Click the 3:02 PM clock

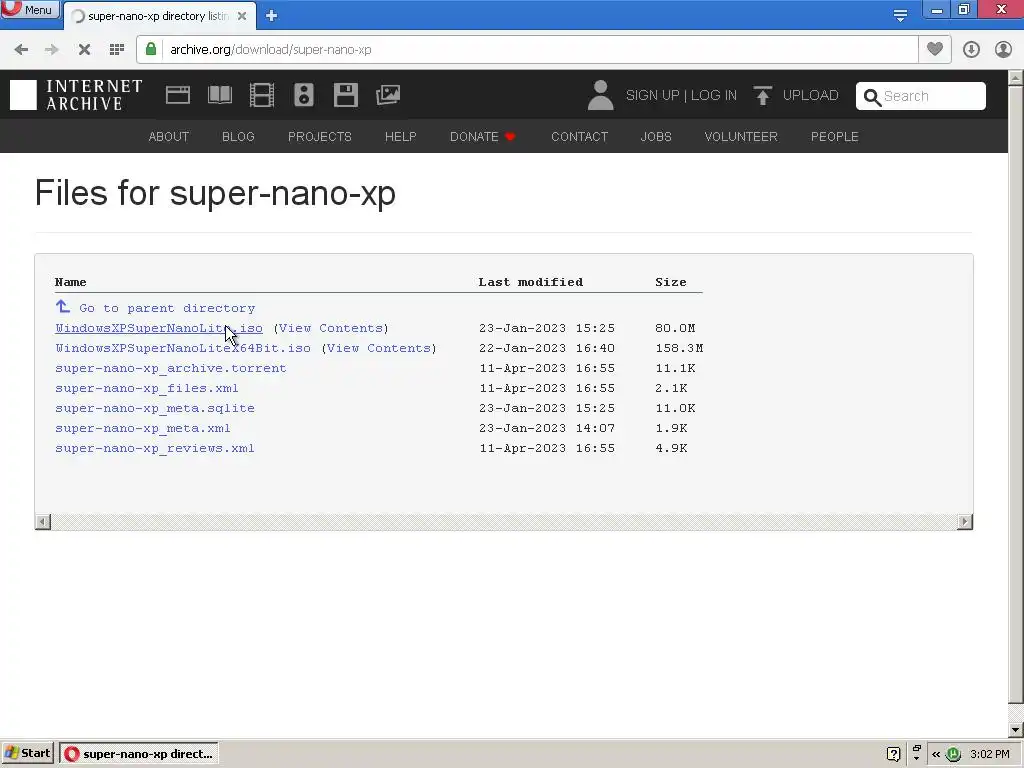point(990,754)
